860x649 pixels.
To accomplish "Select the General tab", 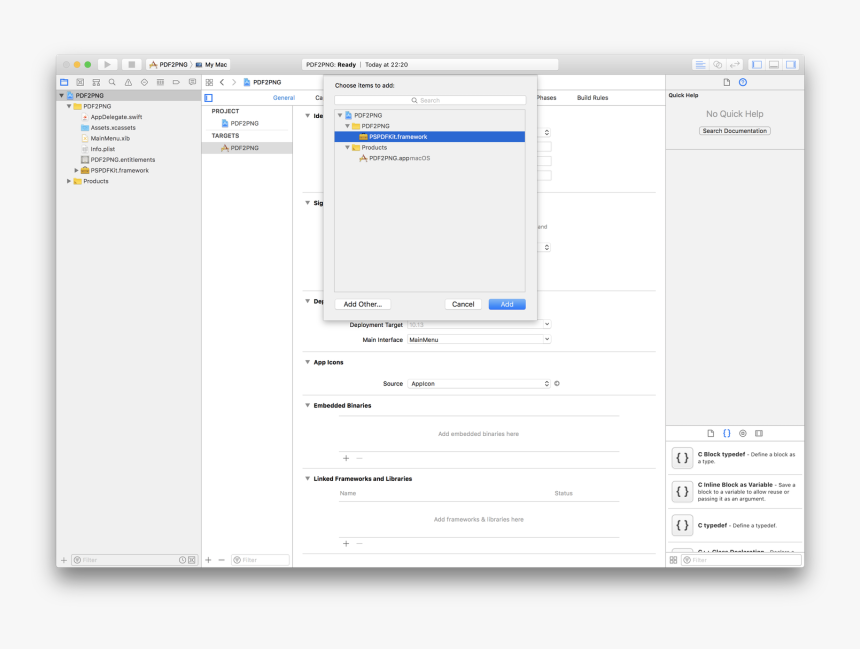I will (283, 97).
